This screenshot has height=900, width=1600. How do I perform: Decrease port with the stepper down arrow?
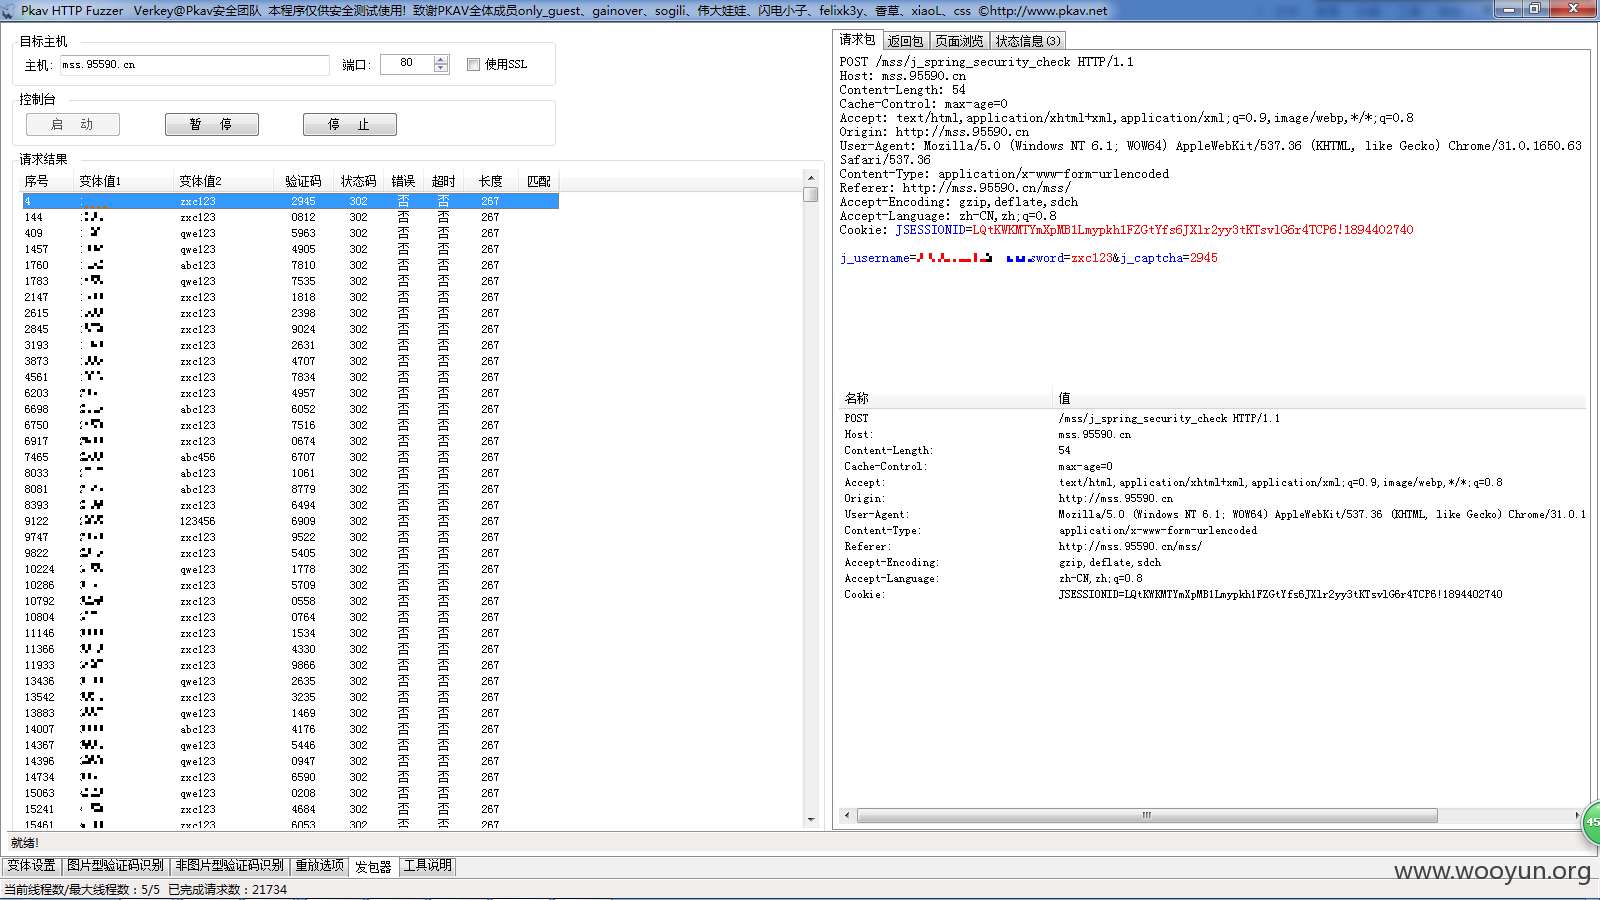click(x=441, y=68)
